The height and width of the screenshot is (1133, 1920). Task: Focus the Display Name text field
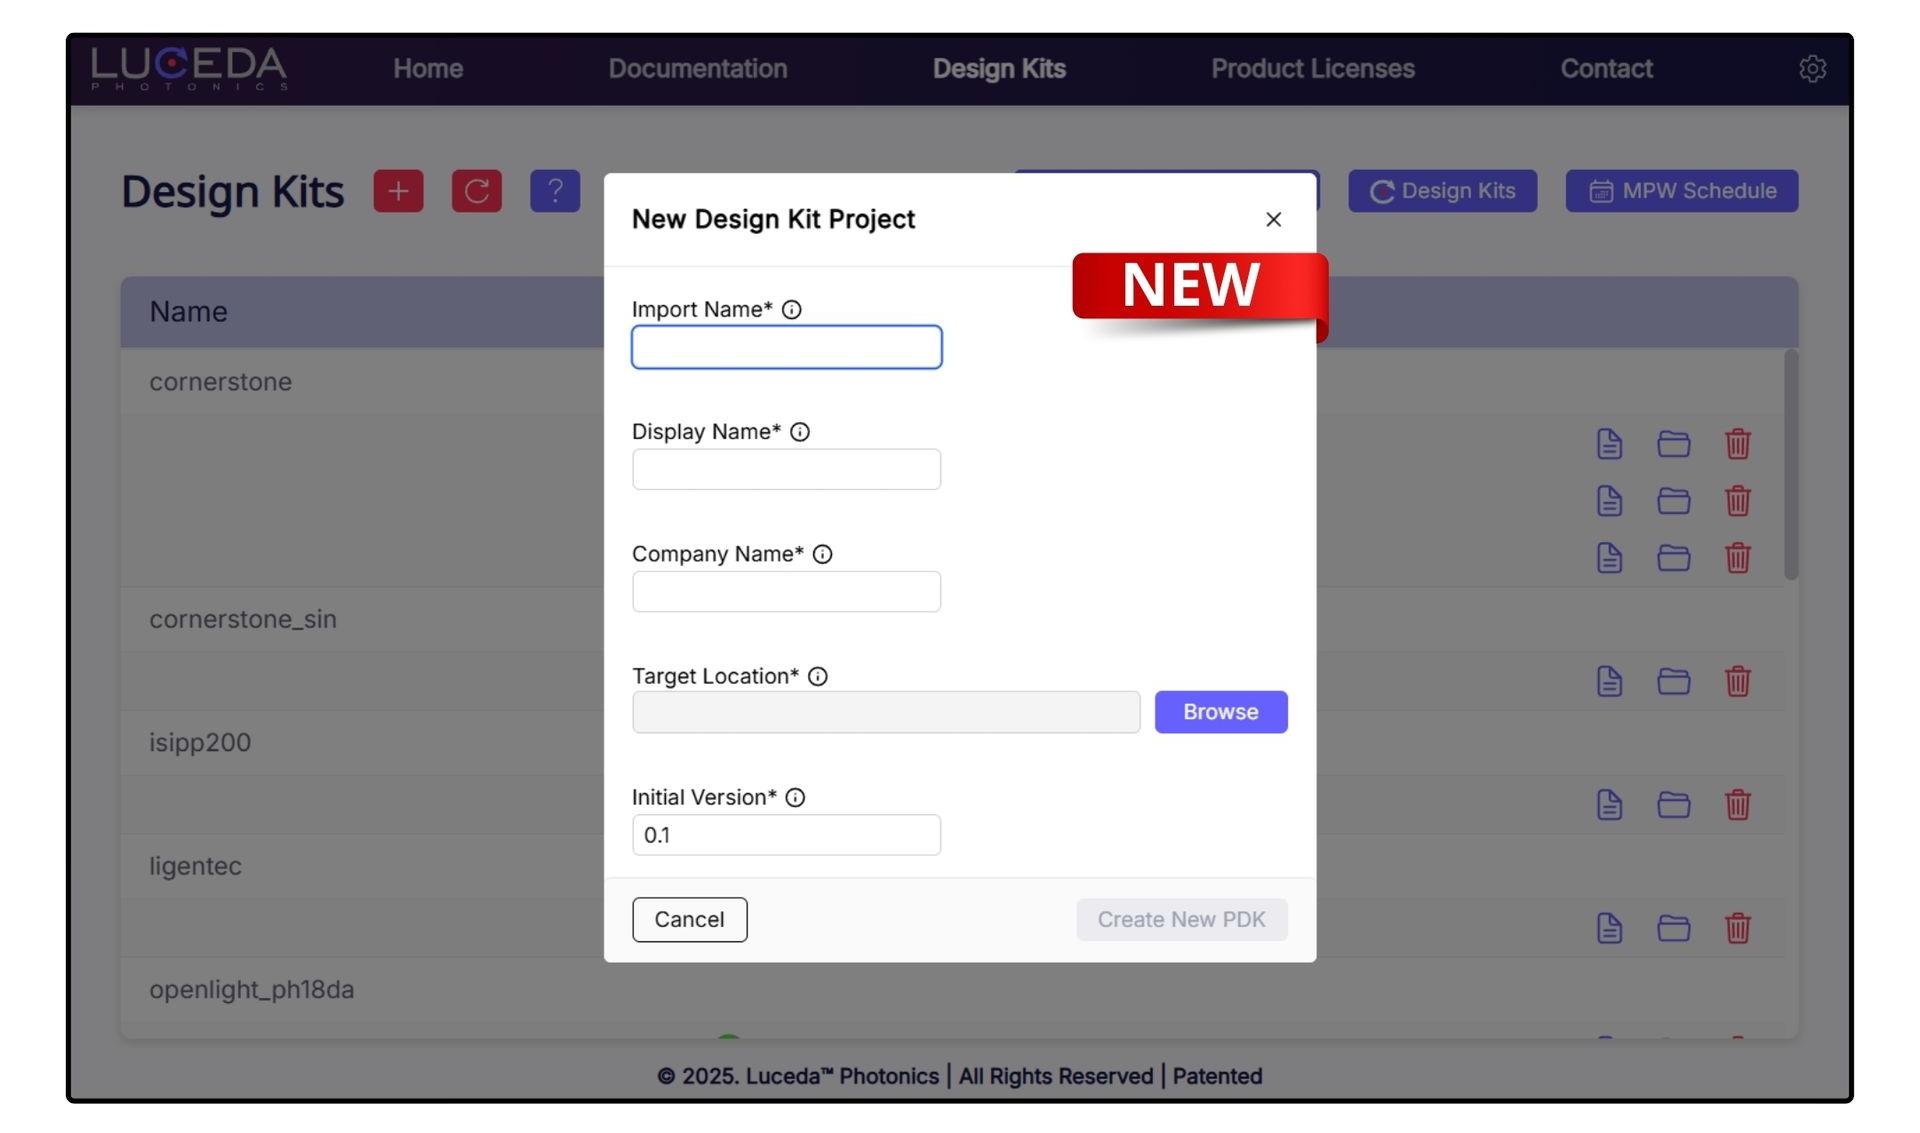point(786,470)
